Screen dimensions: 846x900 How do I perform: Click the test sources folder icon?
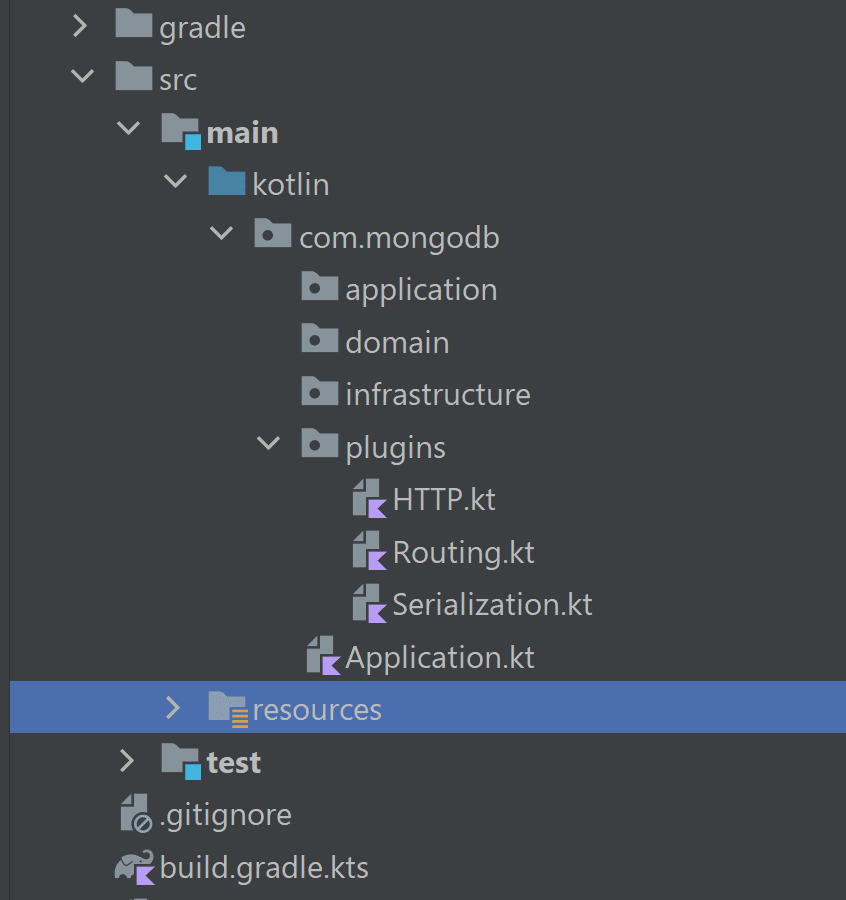coord(180,761)
